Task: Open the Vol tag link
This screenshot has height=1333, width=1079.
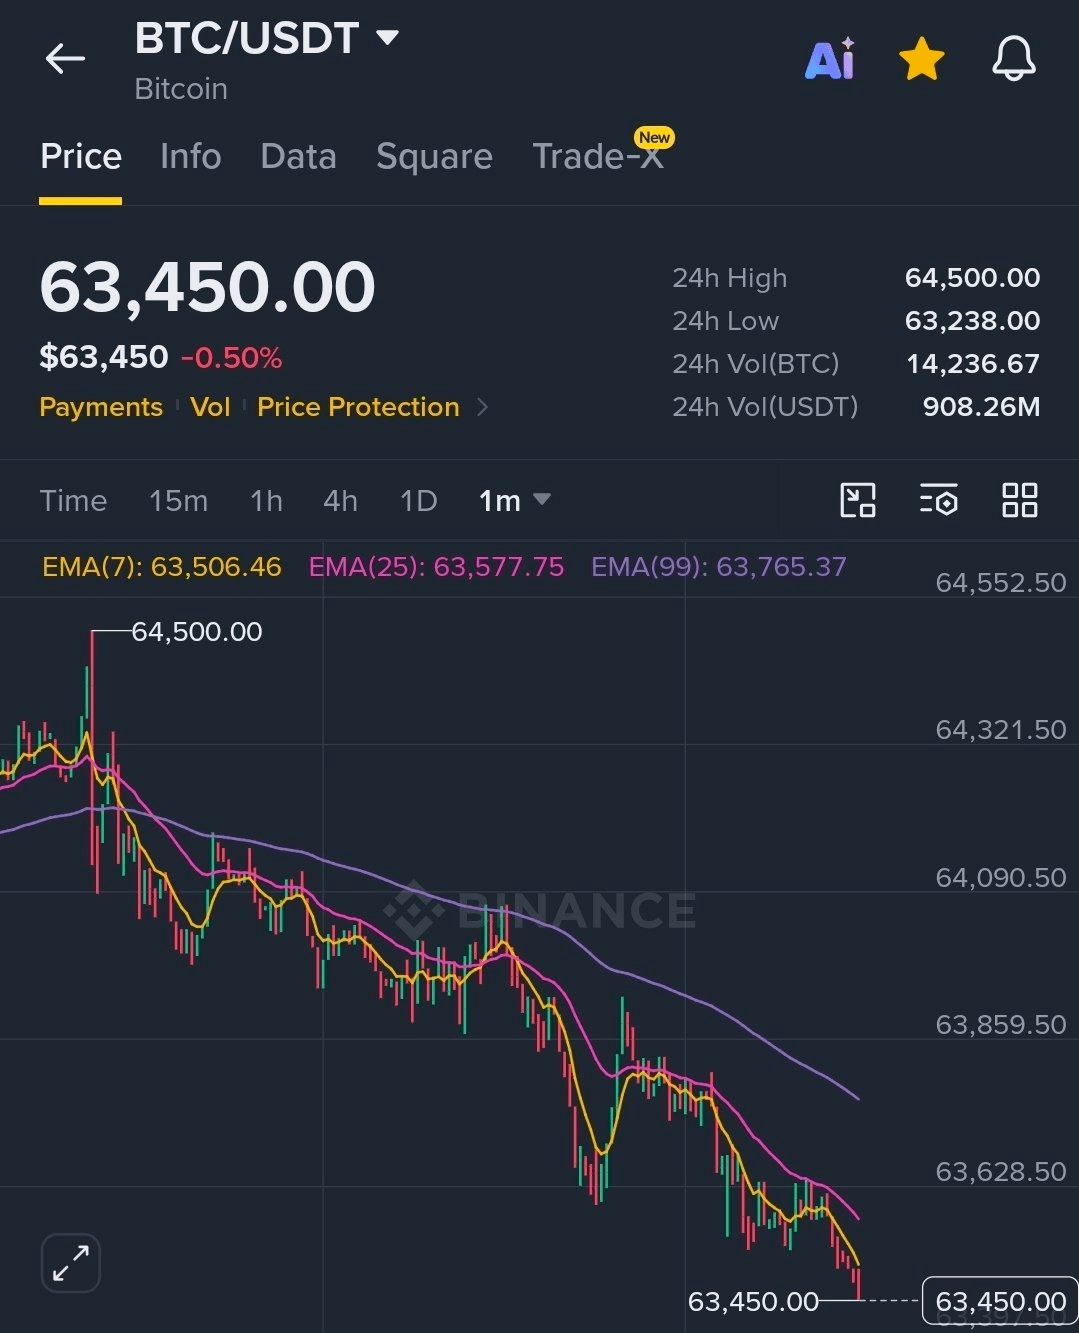Action: click(210, 407)
